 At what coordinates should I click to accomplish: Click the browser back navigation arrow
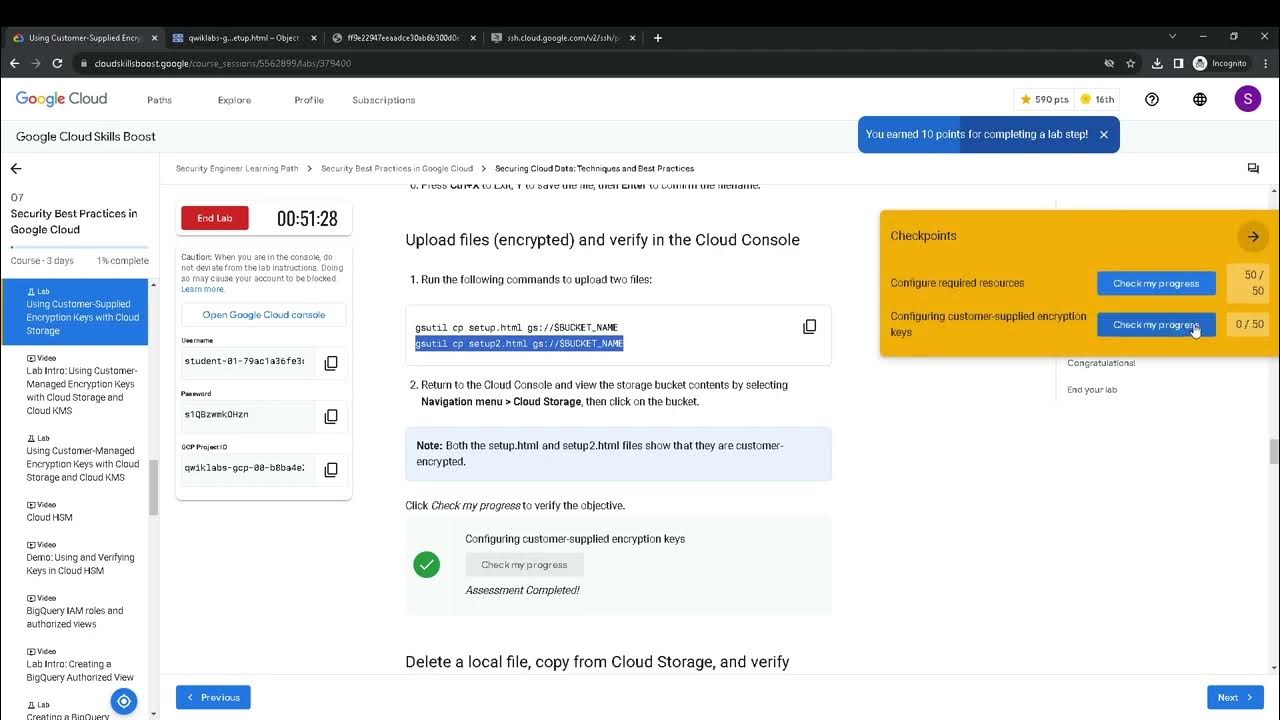pos(14,63)
